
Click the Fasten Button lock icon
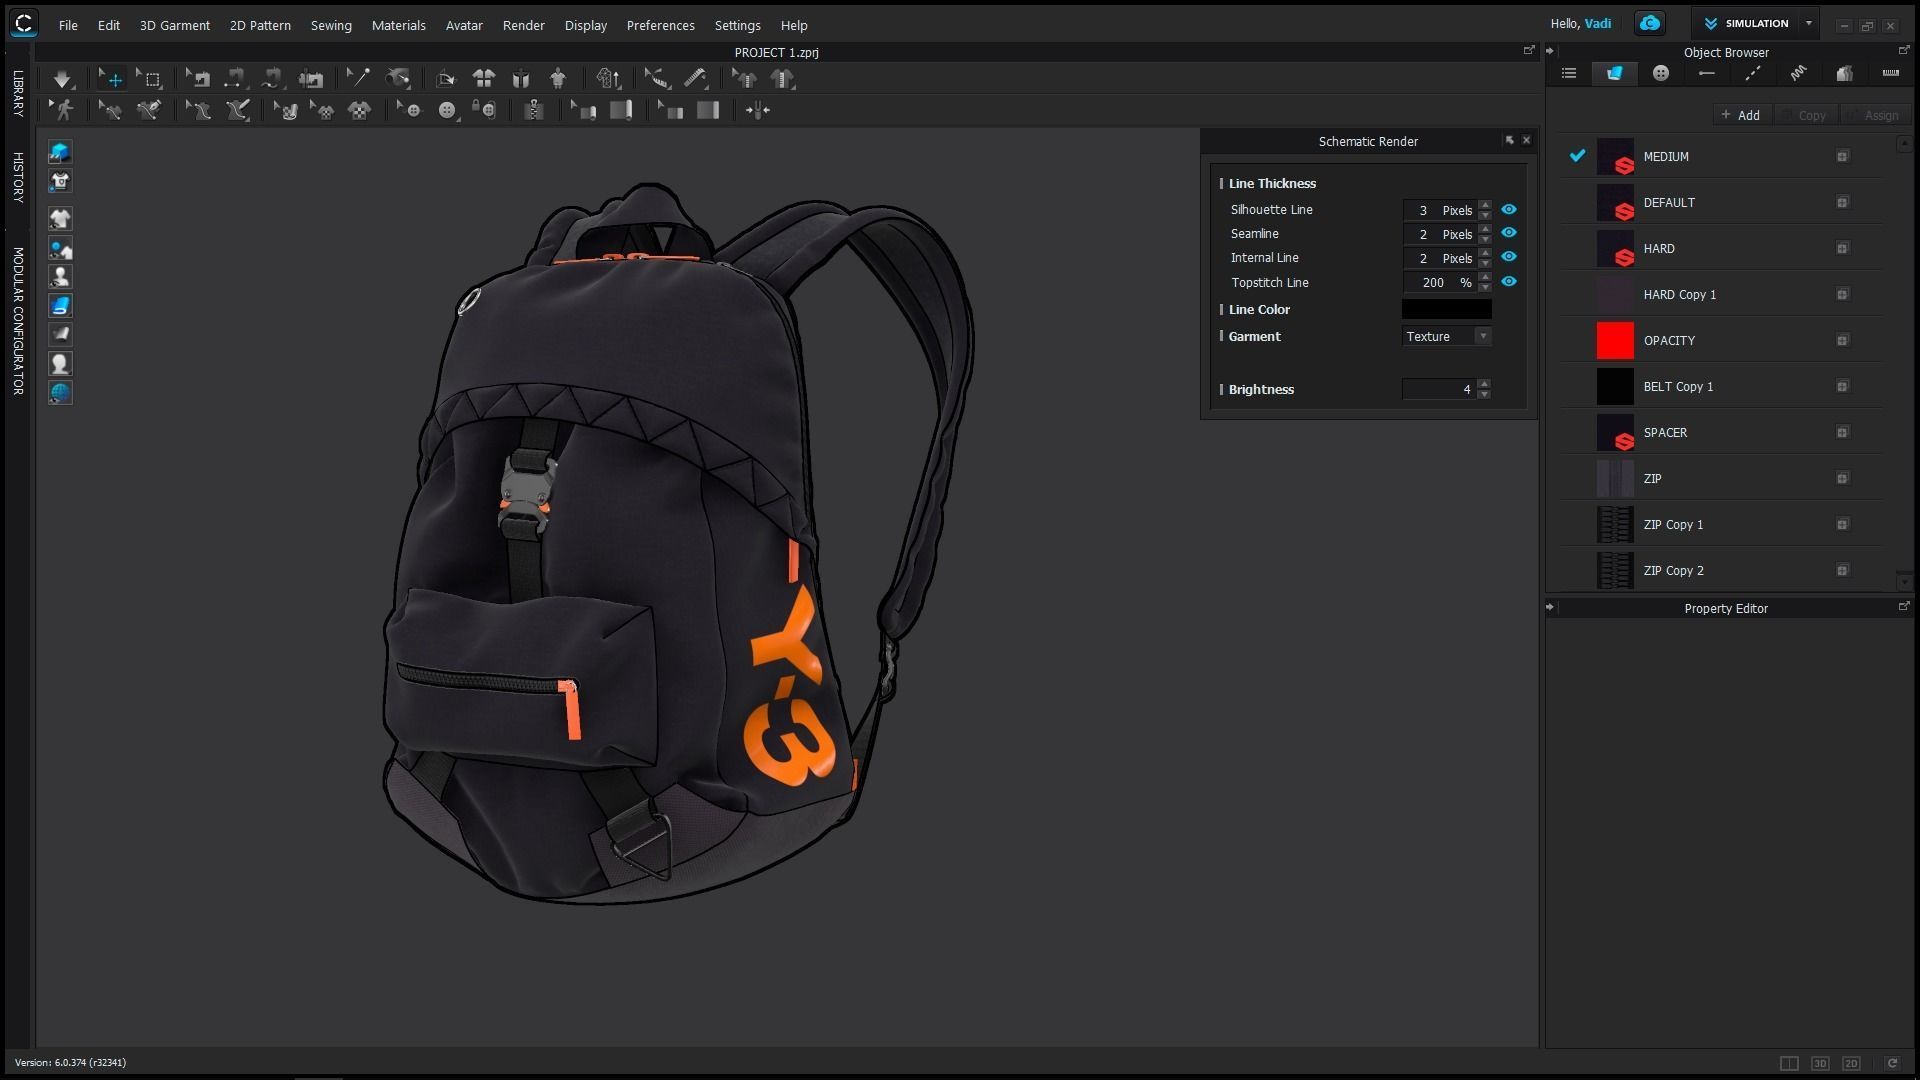point(484,110)
